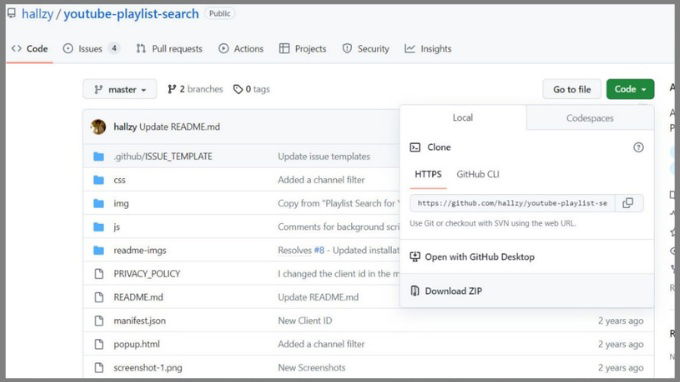
Task: Copy the clone URL with copy icon
Action: pyautogui.click(x=628, y=203)
